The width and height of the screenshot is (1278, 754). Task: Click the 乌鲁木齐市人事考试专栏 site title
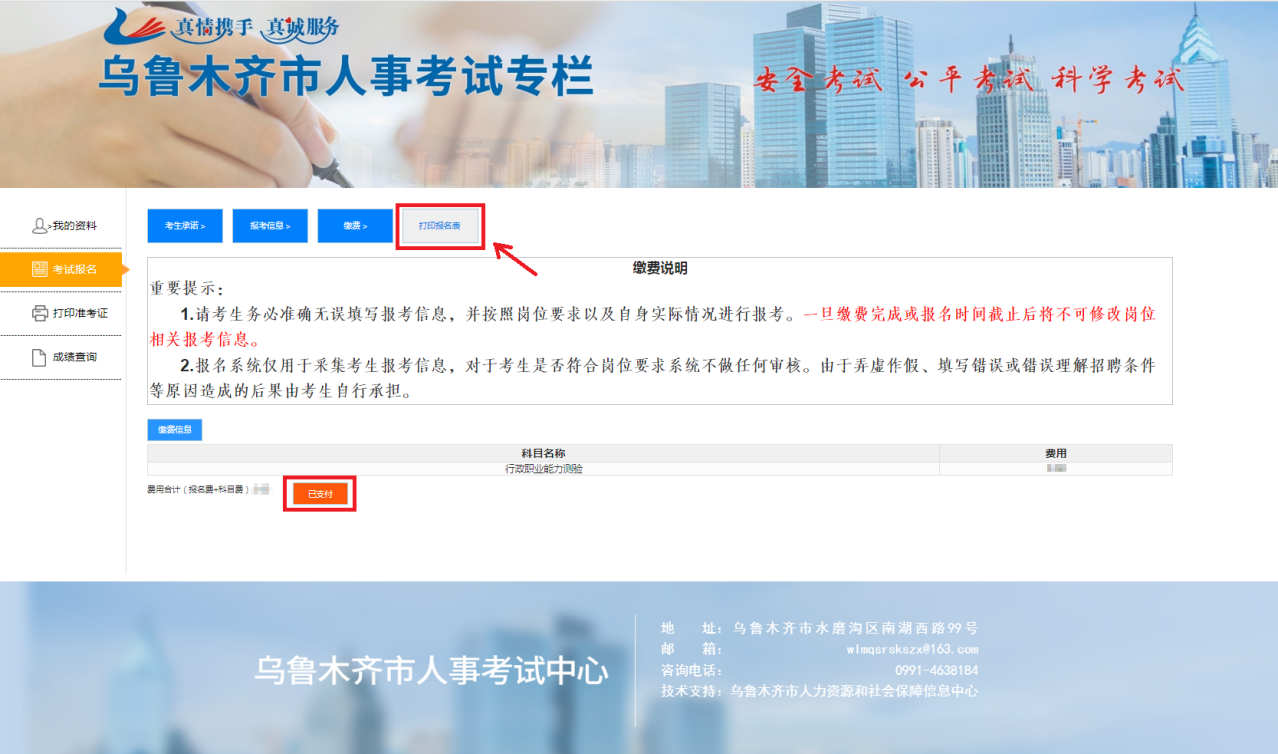pos(345,78)
